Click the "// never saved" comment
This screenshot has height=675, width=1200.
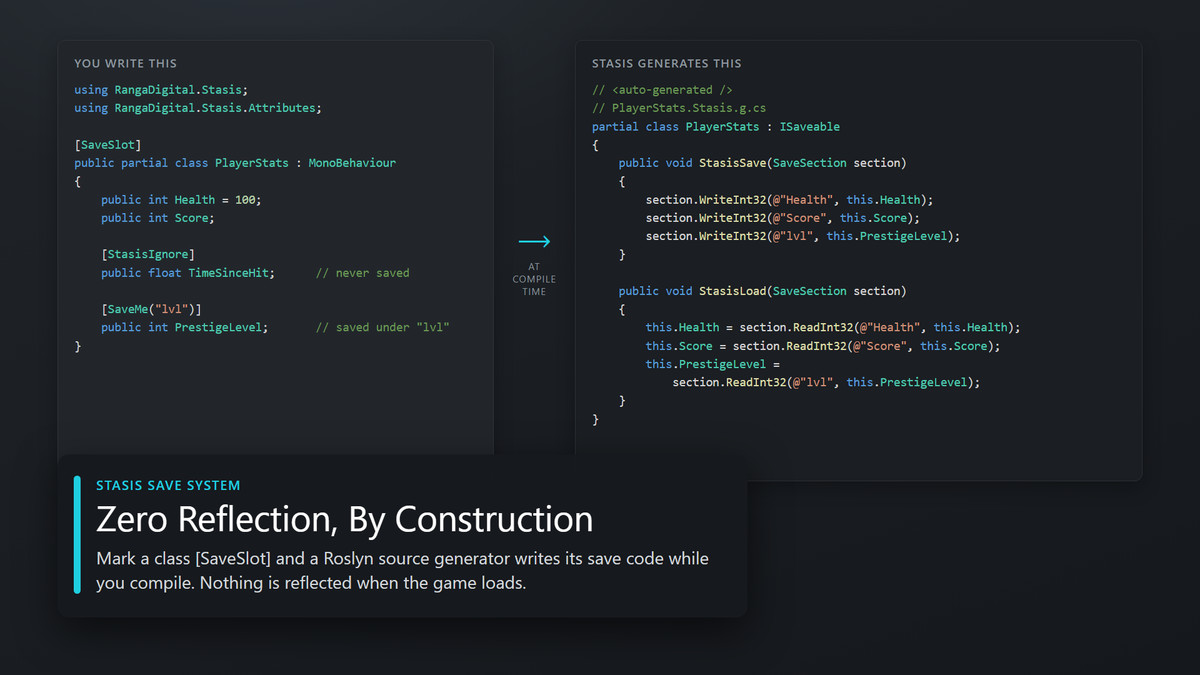coord(362,273)
